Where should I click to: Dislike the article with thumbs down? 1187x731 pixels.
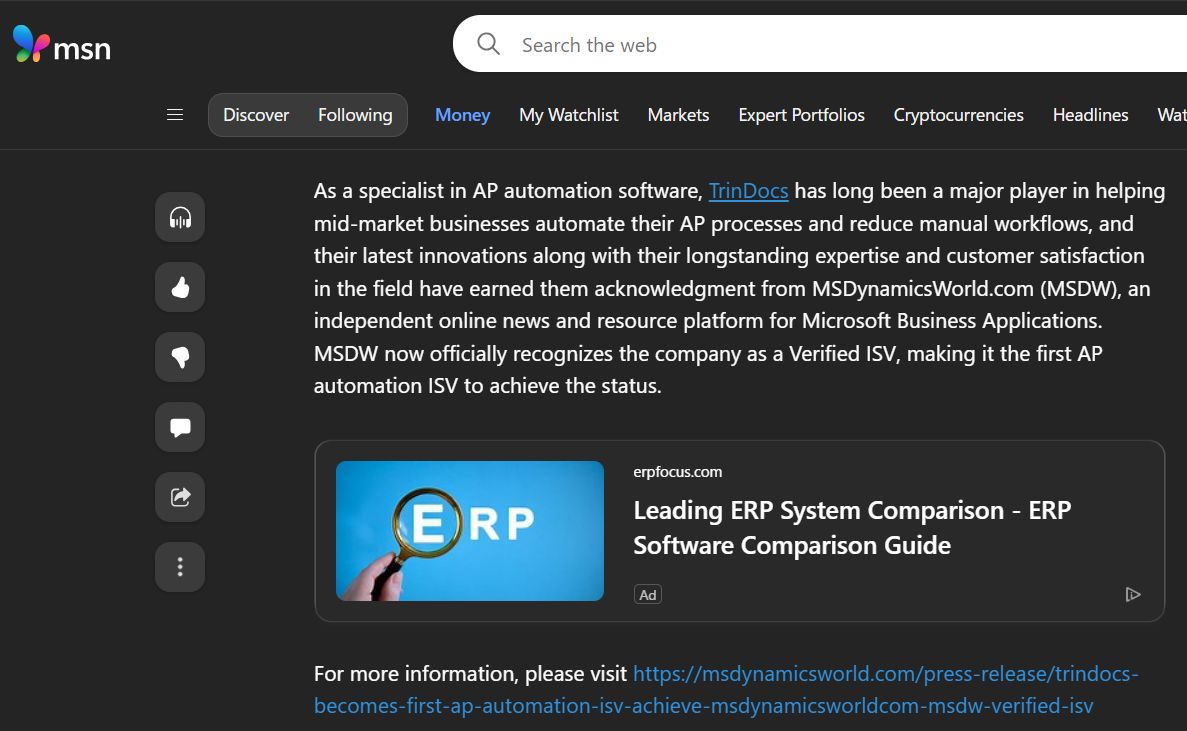click(180, 357)
